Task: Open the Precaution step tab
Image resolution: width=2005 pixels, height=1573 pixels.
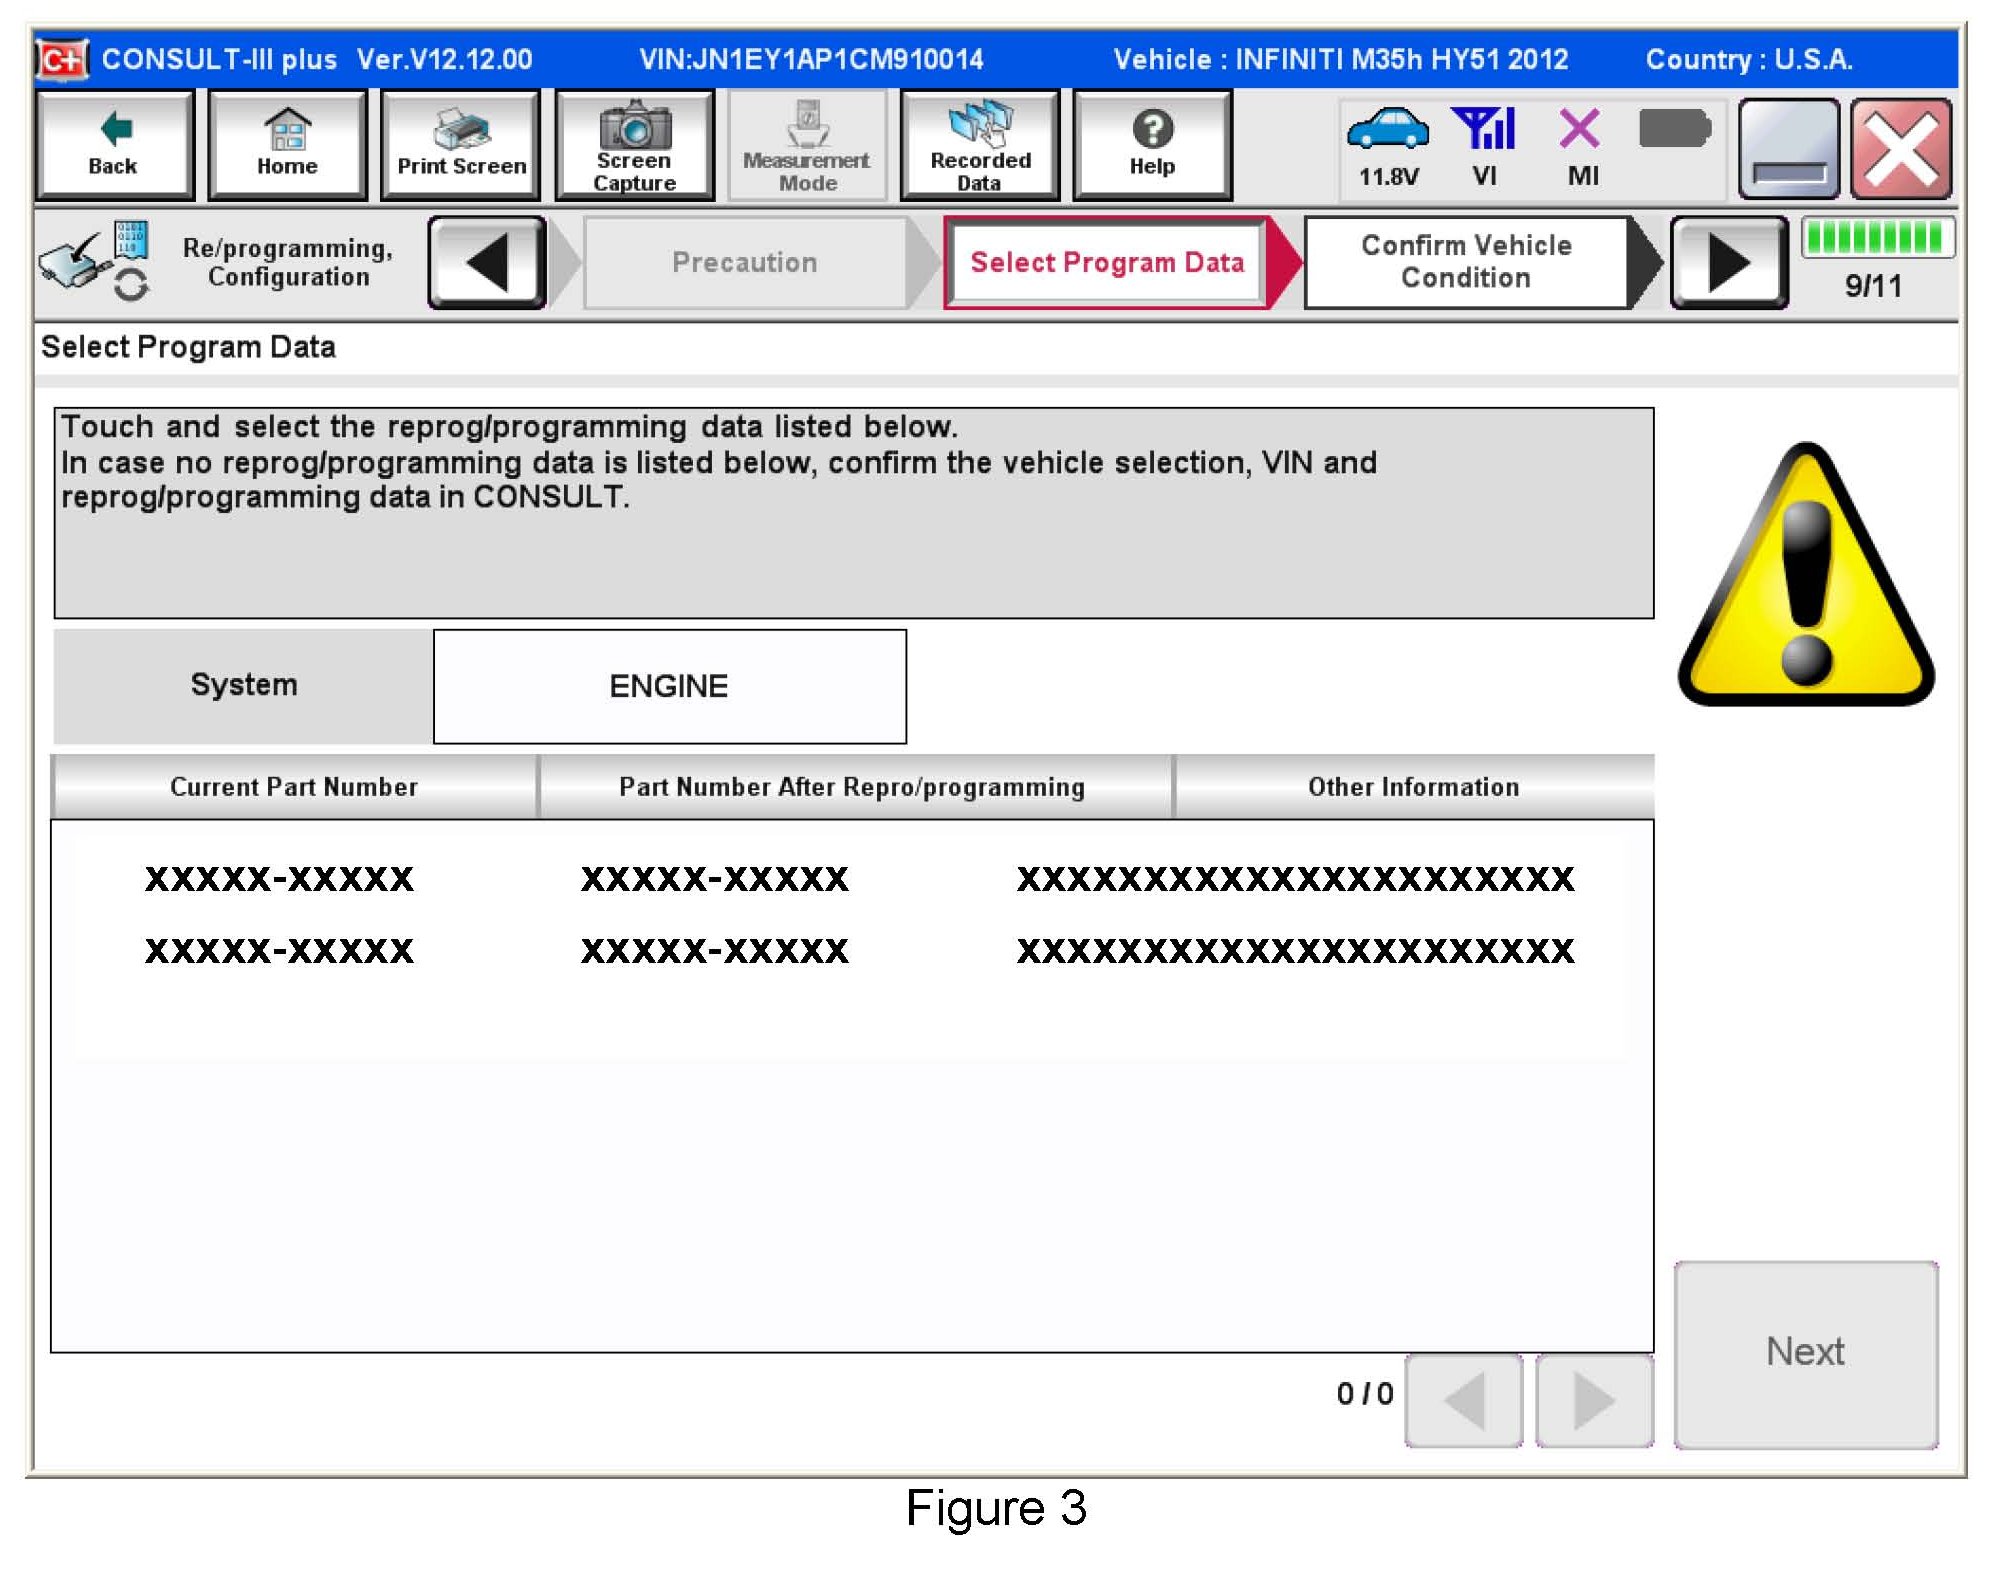Action: pyautogui.click(x=744, y=263)
